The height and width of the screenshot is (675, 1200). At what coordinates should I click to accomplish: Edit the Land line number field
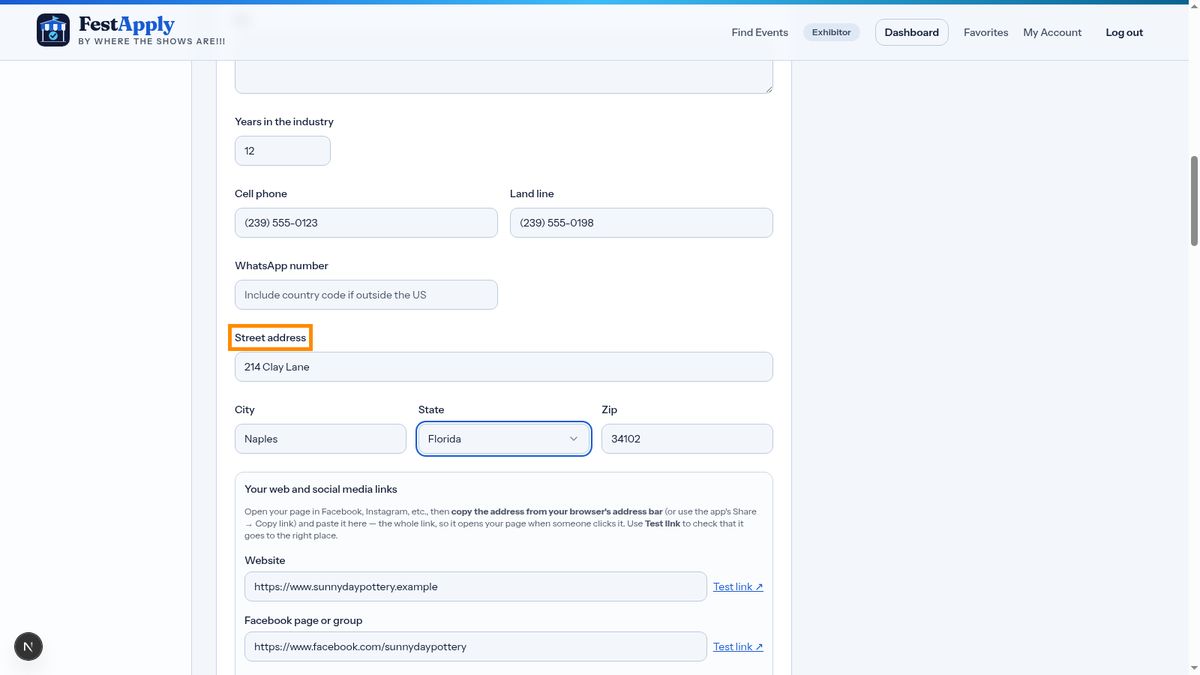(641, 223)
